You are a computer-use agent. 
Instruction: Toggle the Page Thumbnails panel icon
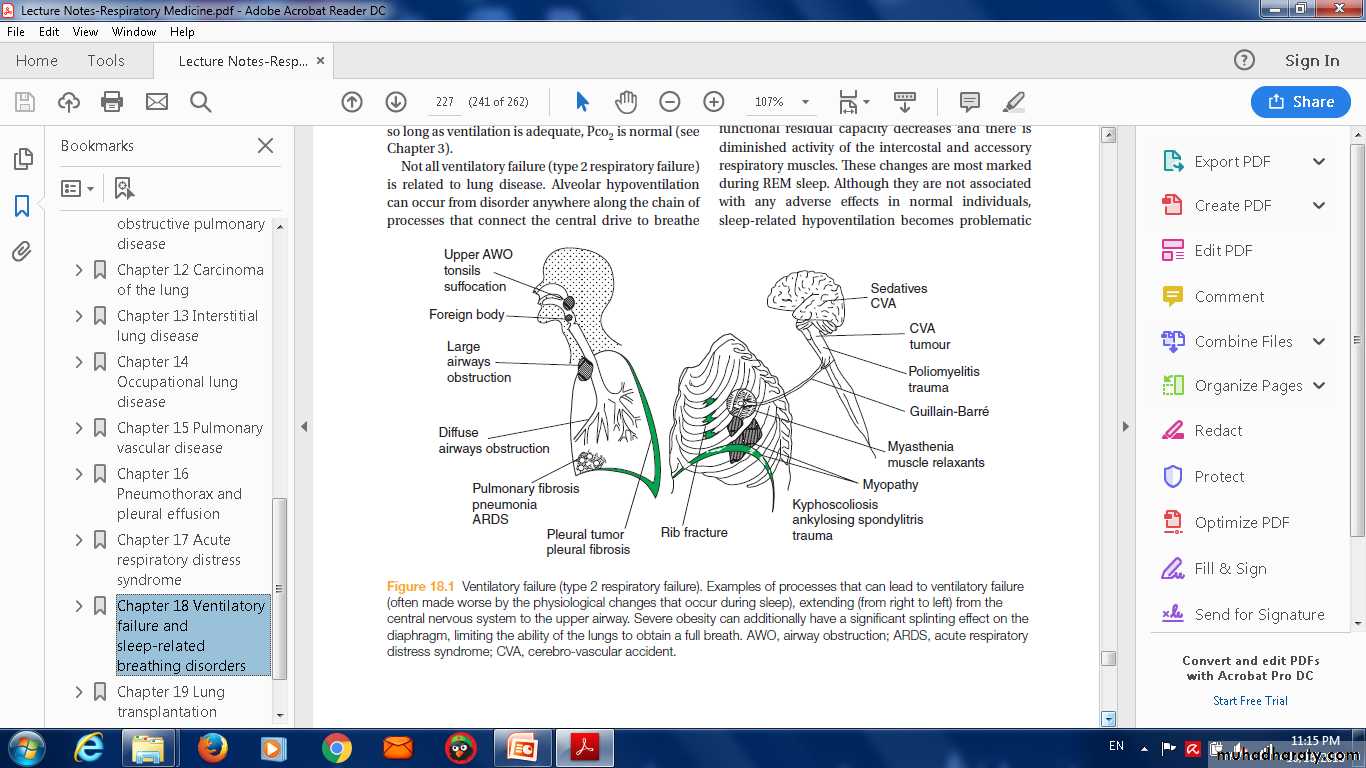(22, 159)
